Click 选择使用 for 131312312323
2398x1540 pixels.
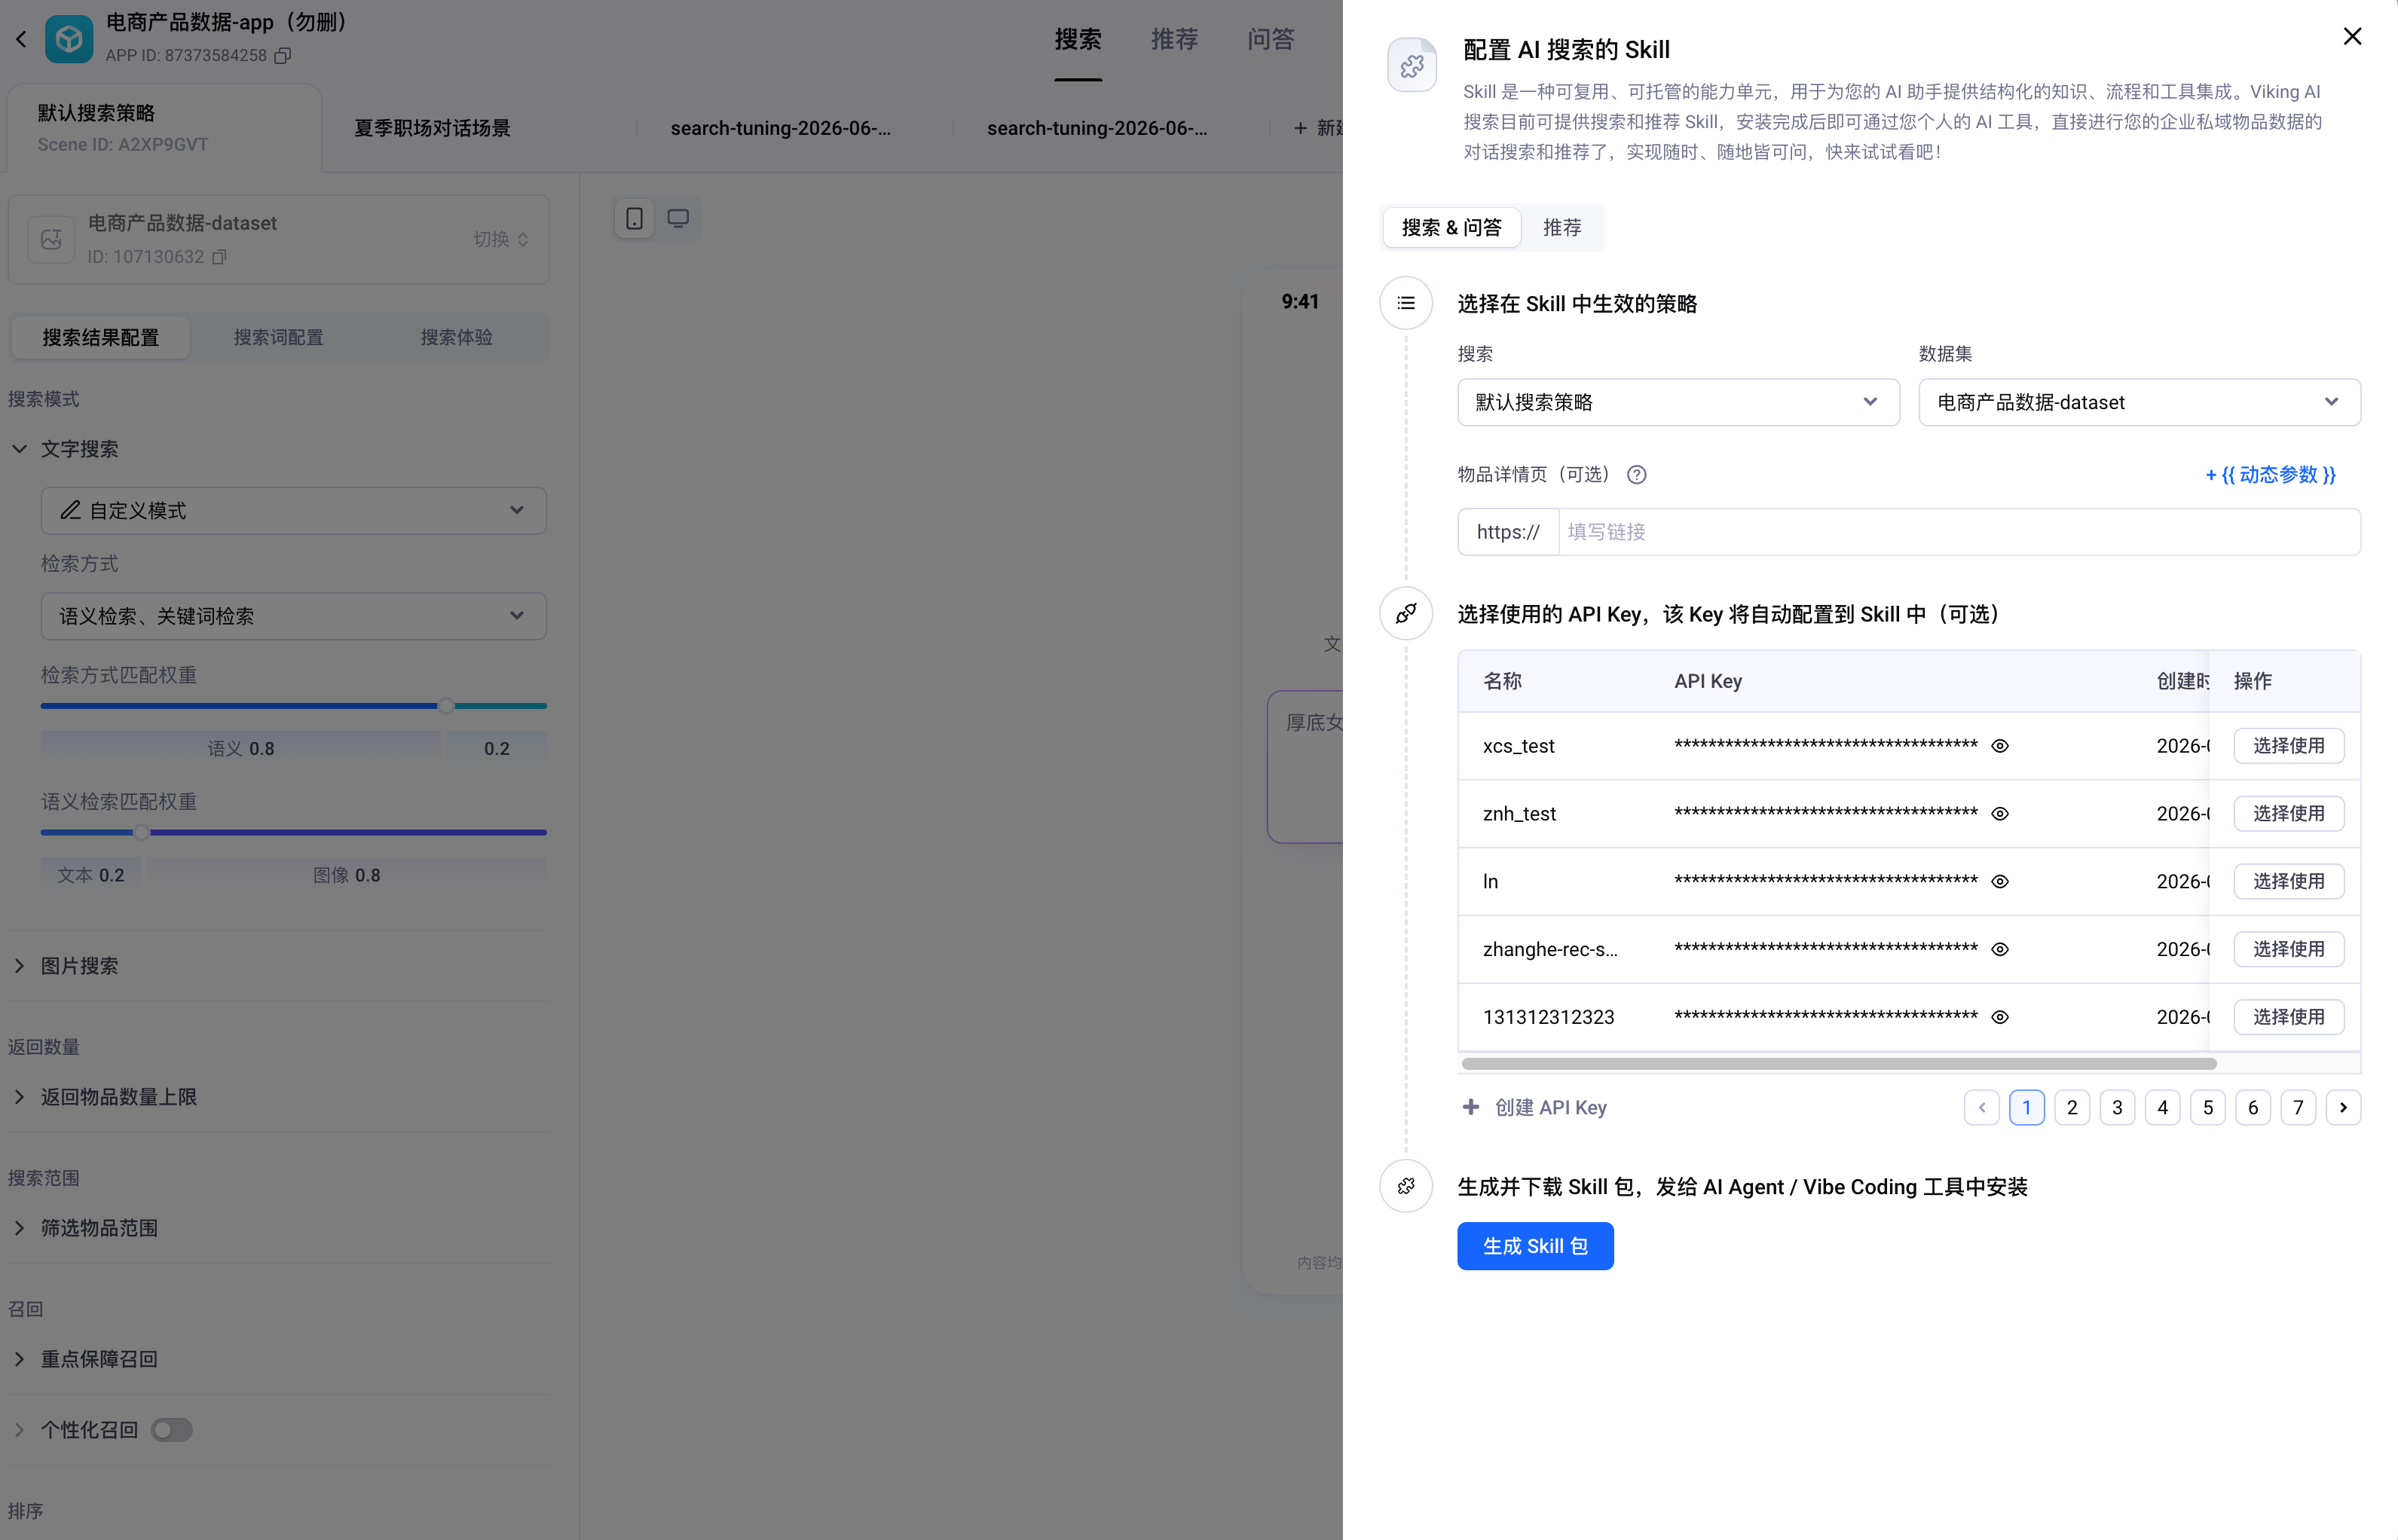coord(2288,1017)
